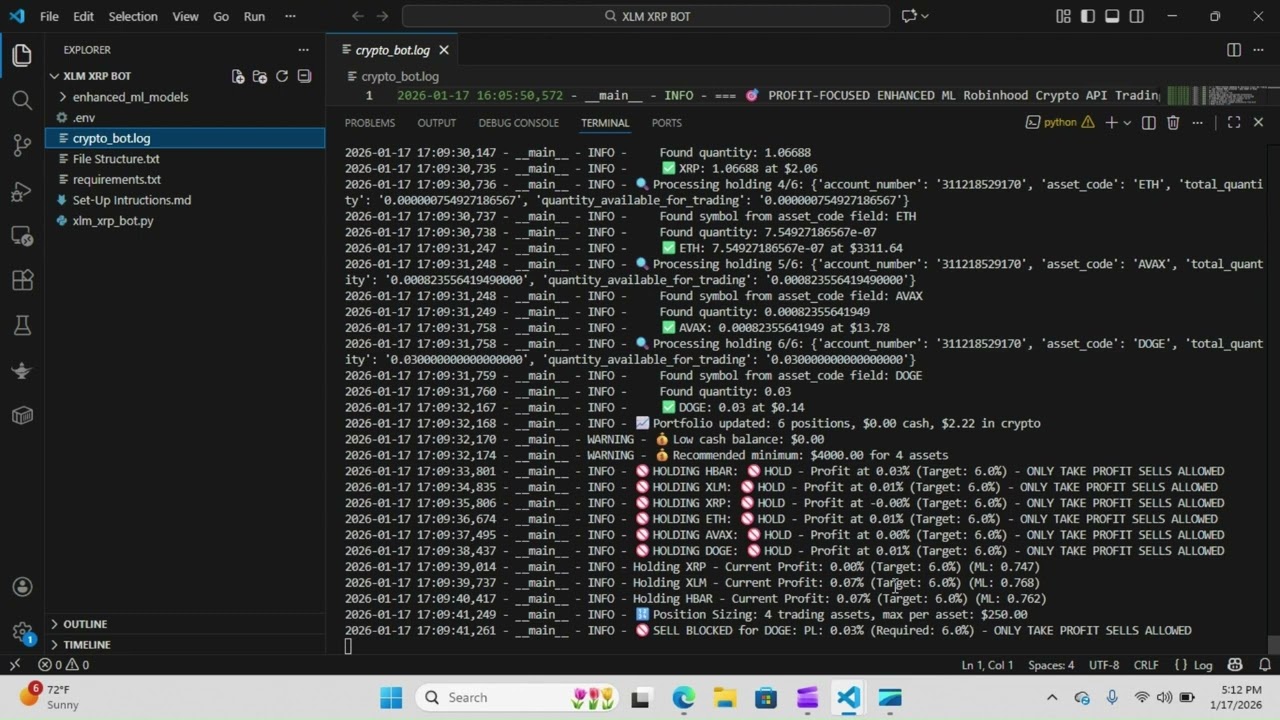Collapse all folders in Explorer
The height and width of the screenshot is (720, 1280).
(x=304, y=76)
